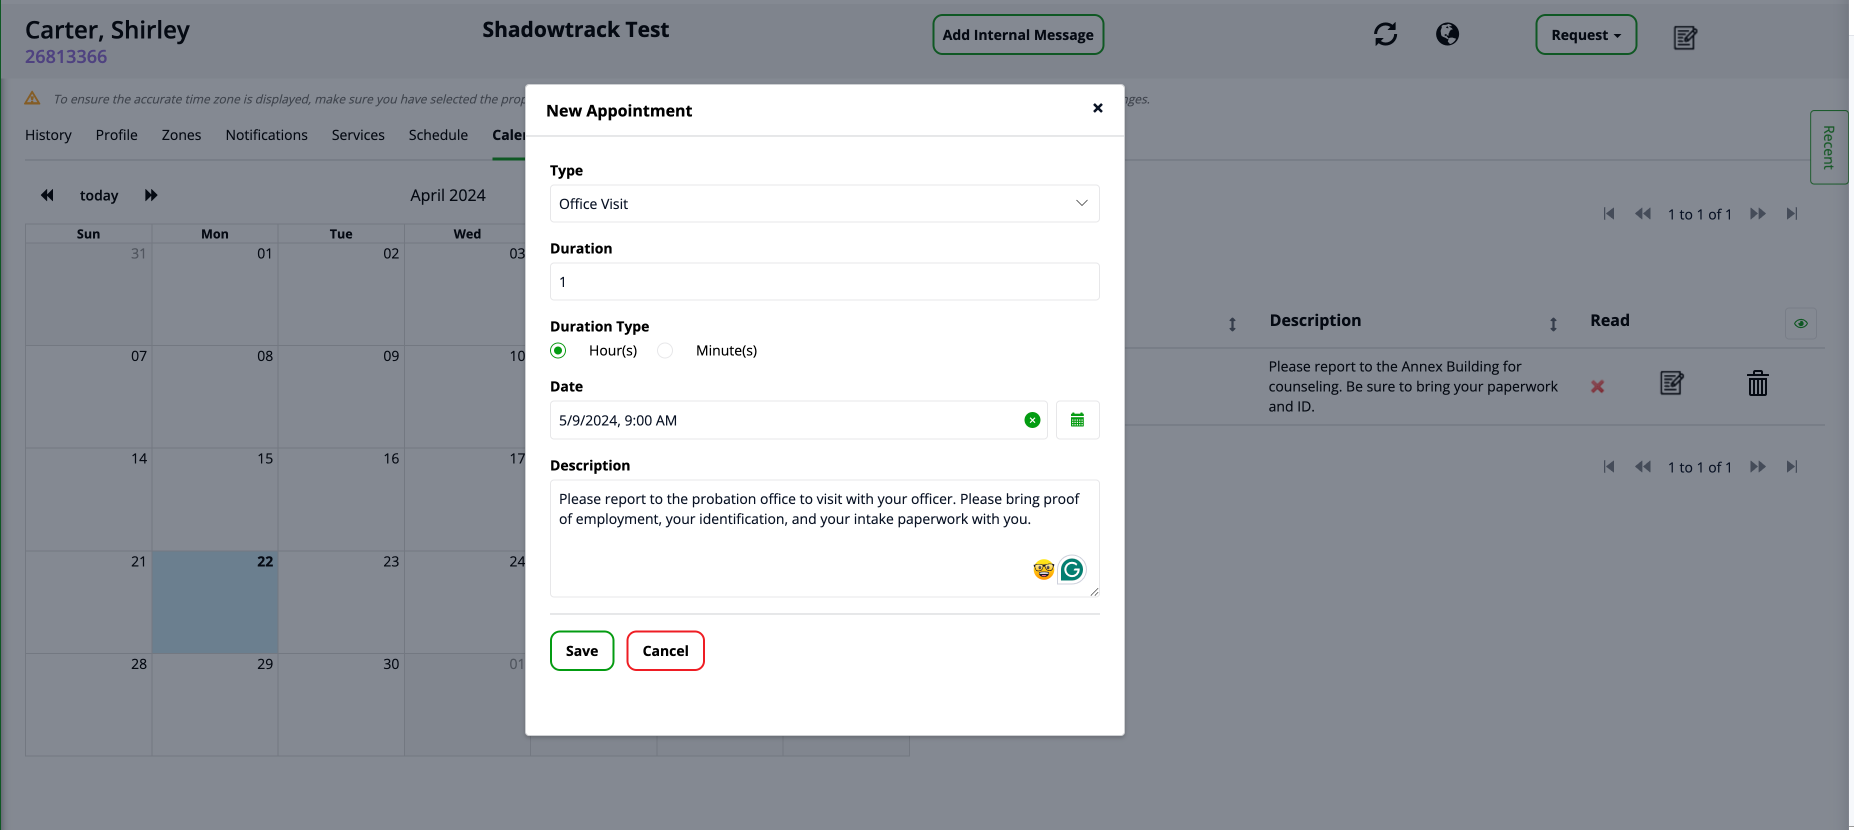Expand the Request dropdown menu
This screenshot has width=1854, height=830.
coord(1585,35)
